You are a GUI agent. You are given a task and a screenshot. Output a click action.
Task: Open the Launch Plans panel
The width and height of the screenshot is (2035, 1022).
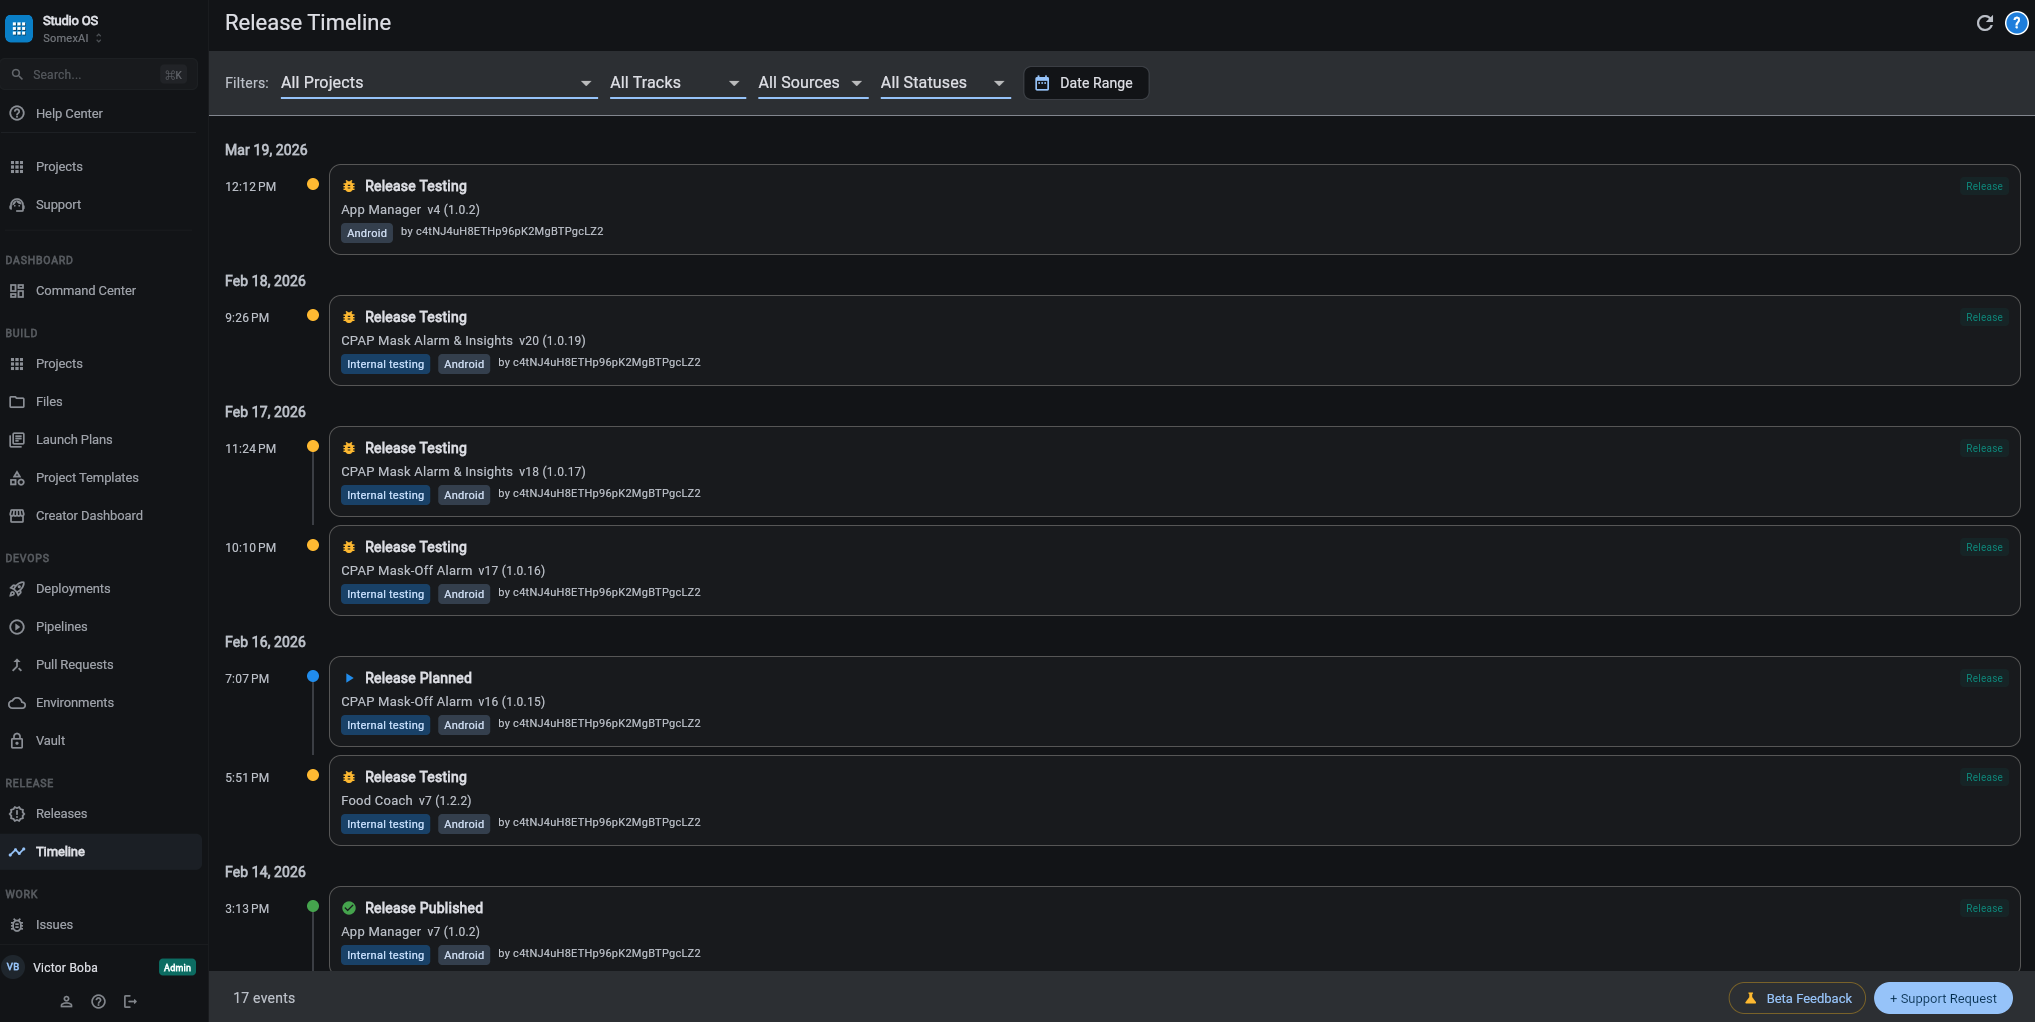pyautogui.click(x=74, y=439)
